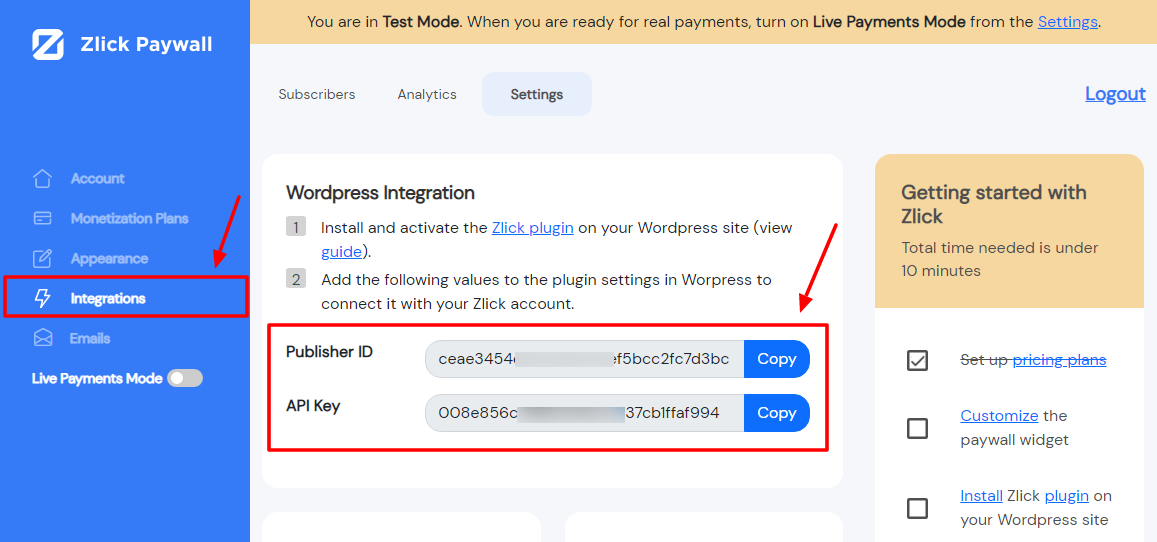The height and width of the screenshot is (542, 1157).
Task: Open the pricing plans link
Action: coord(1060,360)
